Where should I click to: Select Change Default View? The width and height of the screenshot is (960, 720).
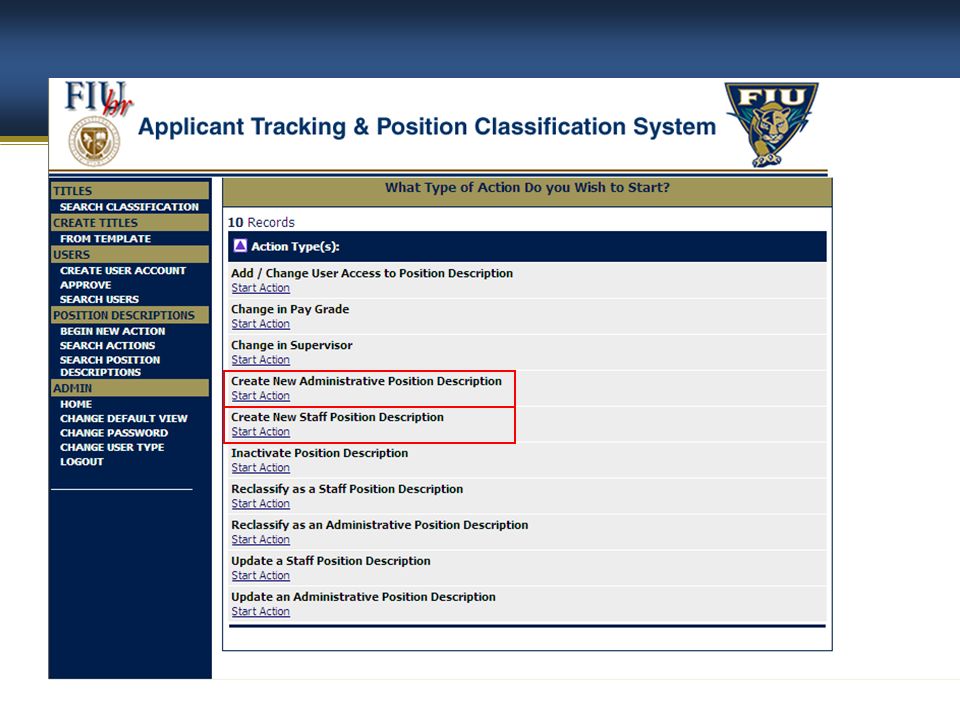tap(124, 419)
